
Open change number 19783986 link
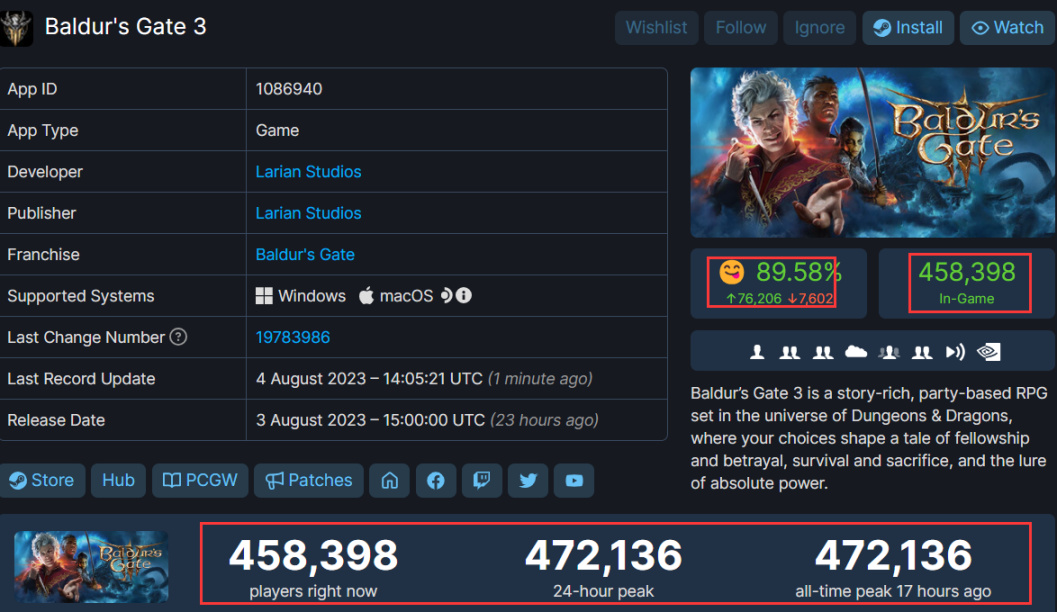click(x=293, y=337)
